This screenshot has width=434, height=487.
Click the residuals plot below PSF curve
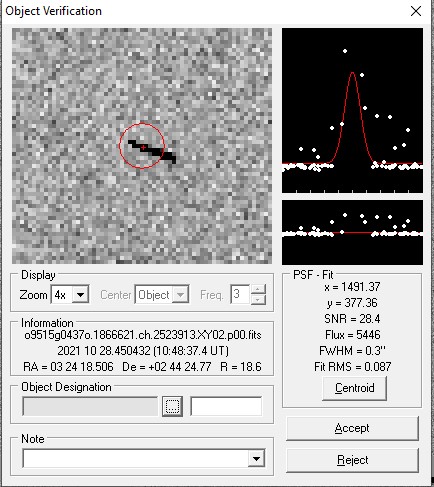[352, 232]
